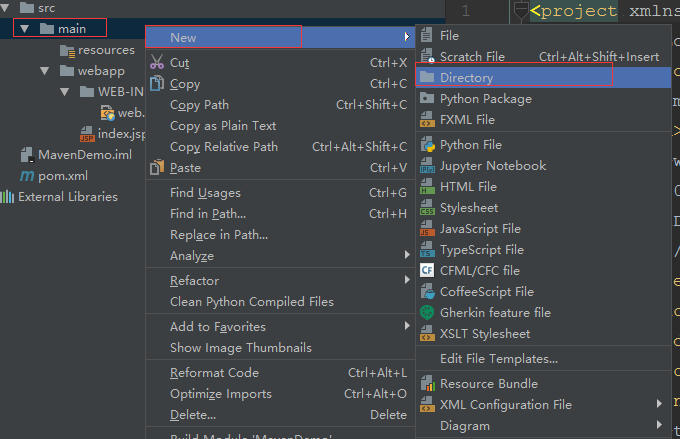Choose the CFML/CFC file icon

click(427, 271)
